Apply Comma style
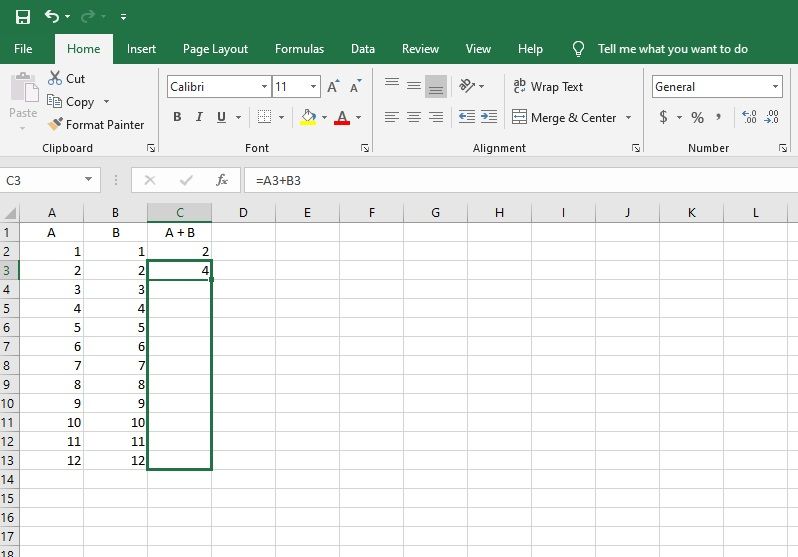The image size is (798, 557). pyautogui.click(x=718, y=117)
